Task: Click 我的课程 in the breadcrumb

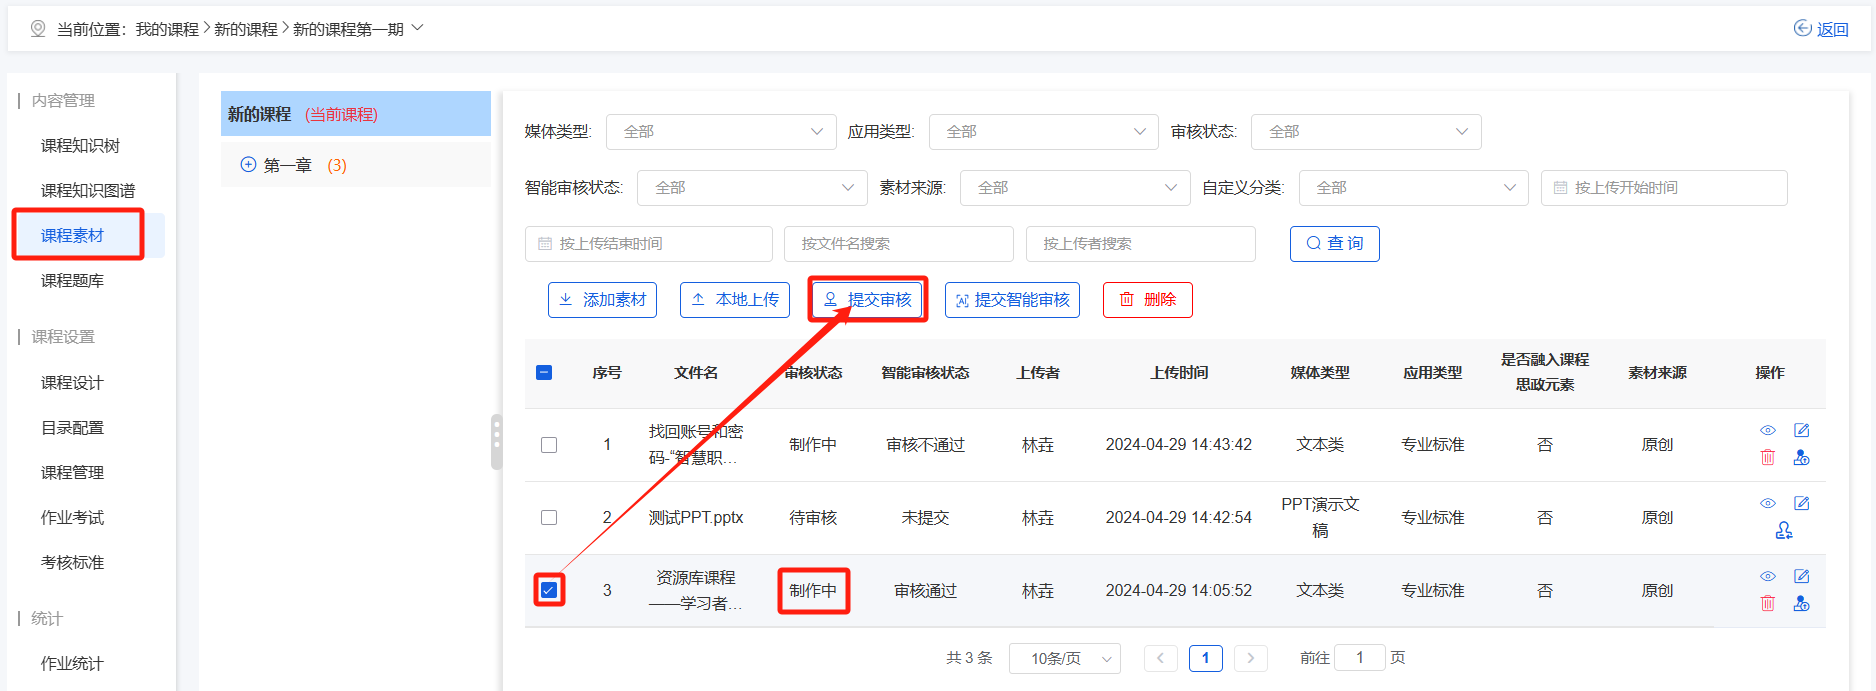Action: [x=167, y=29]
